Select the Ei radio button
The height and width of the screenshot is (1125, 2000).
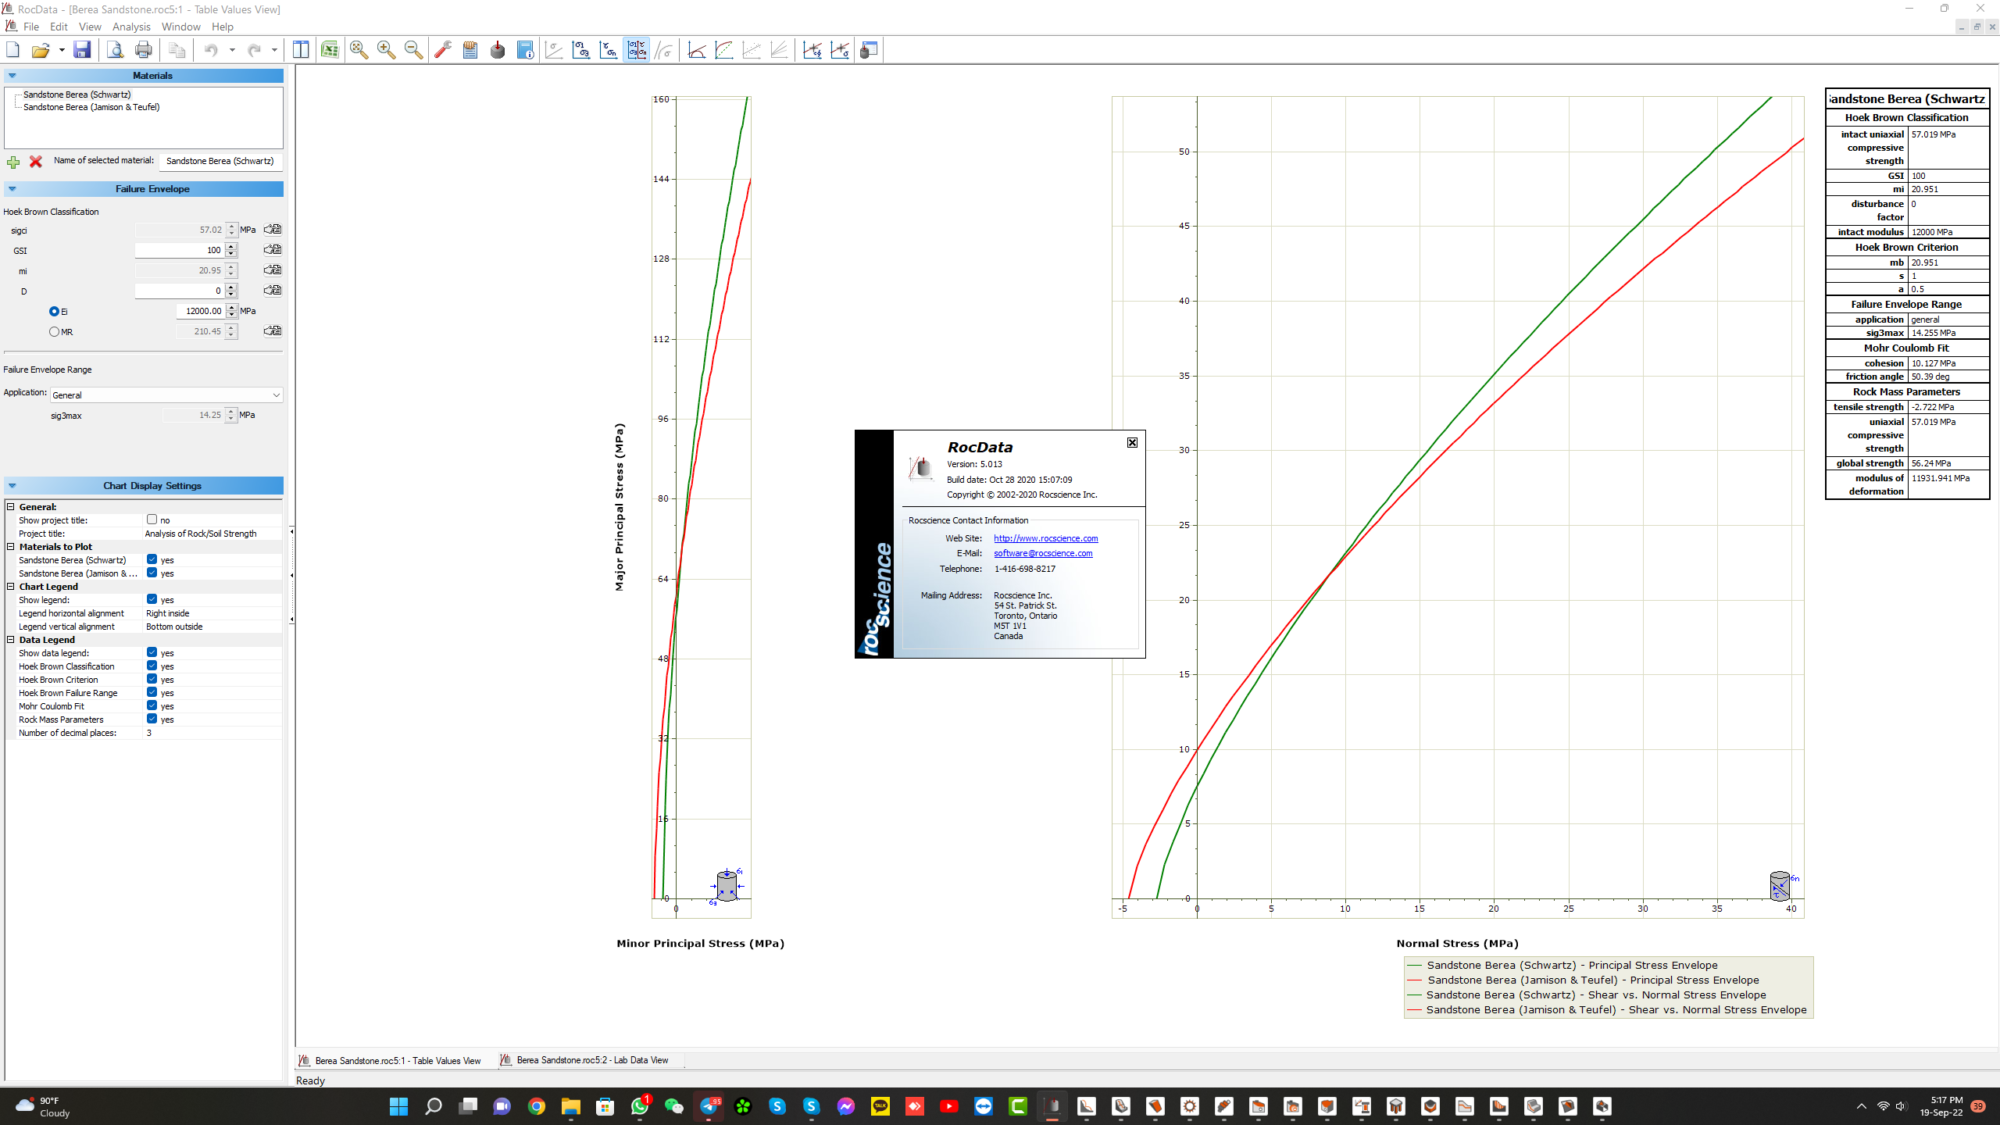click(x=54, y=311)
